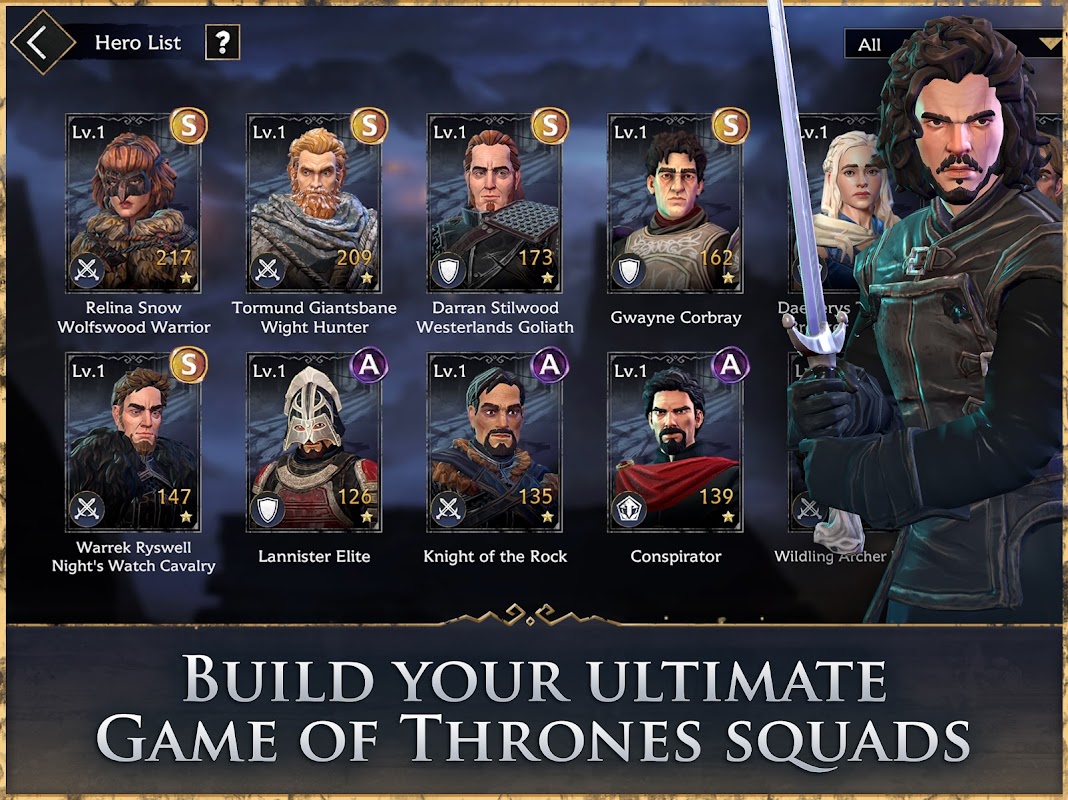Click the S rank badge on Relina Snow
This screenshot has width=1068, height=800.
pyautogui.click(x=188, y=126)
